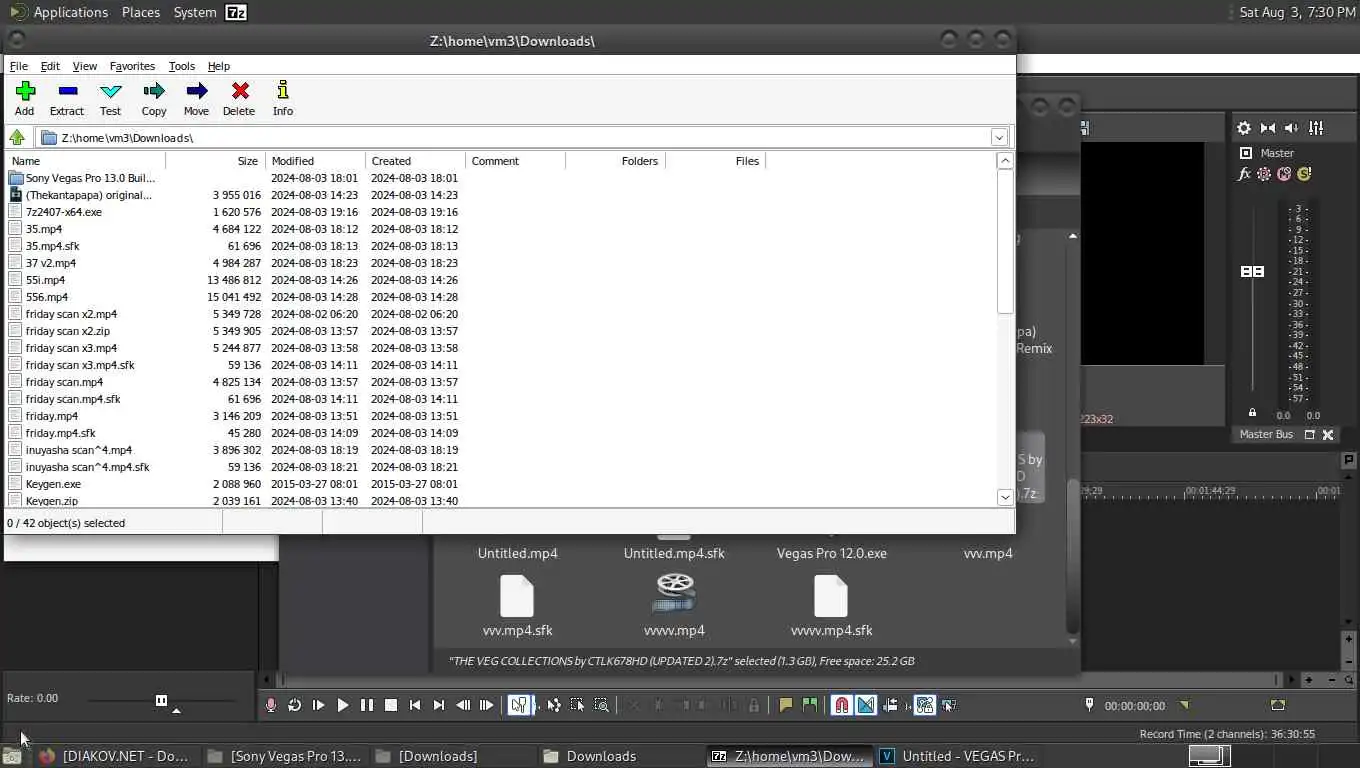The height and width of the screenshot is (768, 1360).
Task: Open the Favorites menu in 7-Zip
Action: point(132,66)
